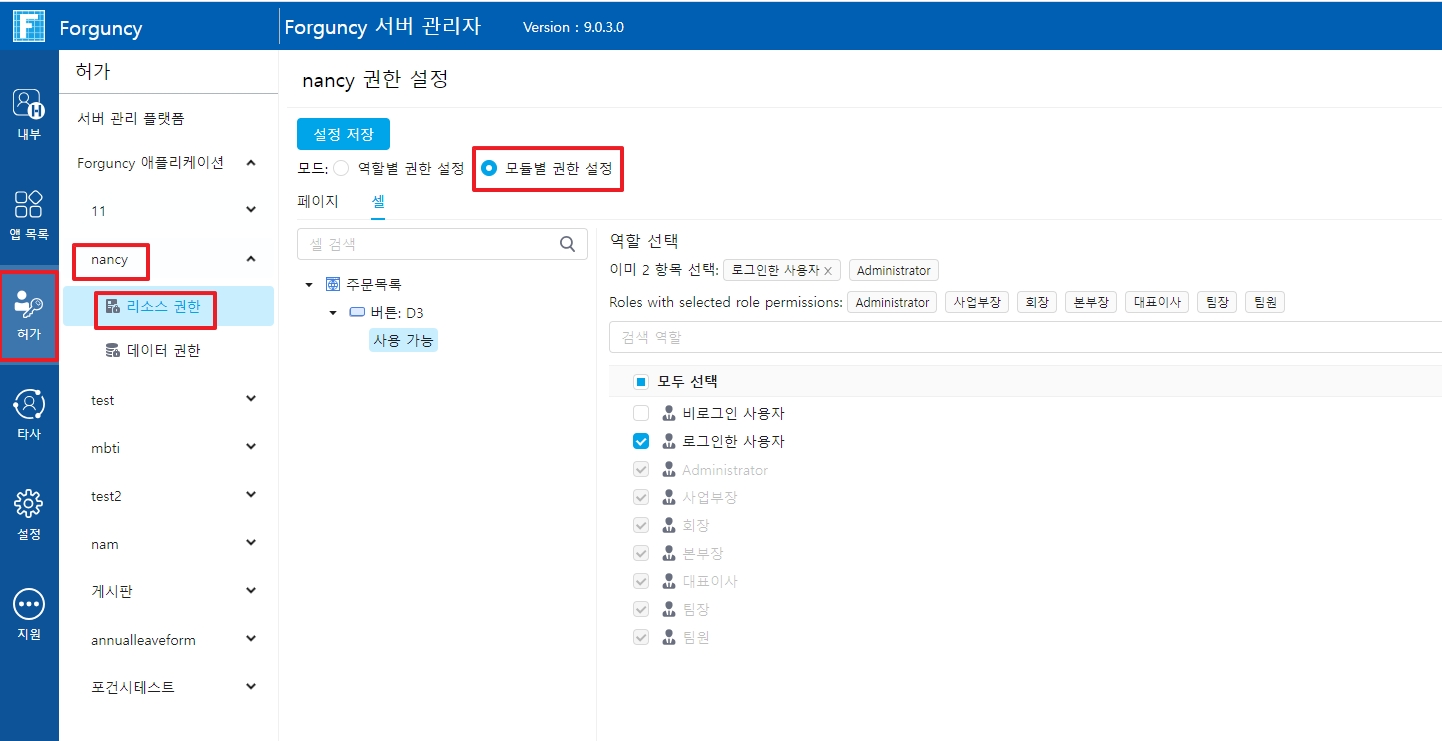Click the Forguncy logo icon
This screenshot has width=1442, height=741.
coord(29,25)
